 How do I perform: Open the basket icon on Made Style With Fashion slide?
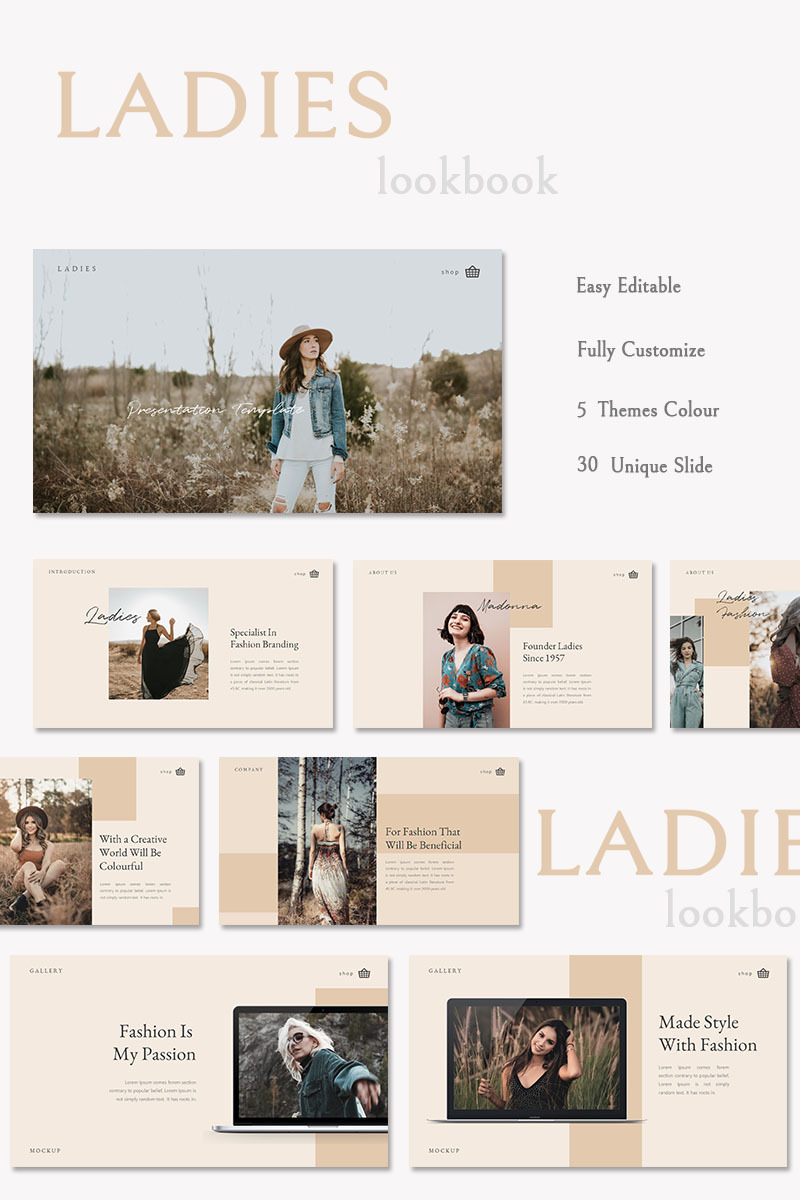pos(763,973)
